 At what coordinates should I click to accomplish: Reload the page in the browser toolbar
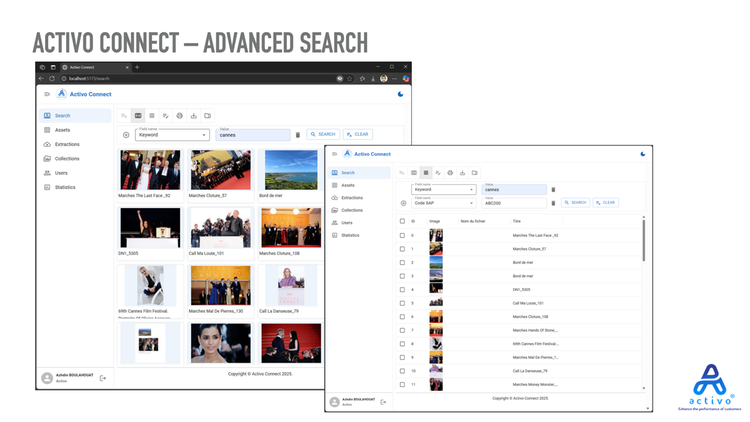52,78
